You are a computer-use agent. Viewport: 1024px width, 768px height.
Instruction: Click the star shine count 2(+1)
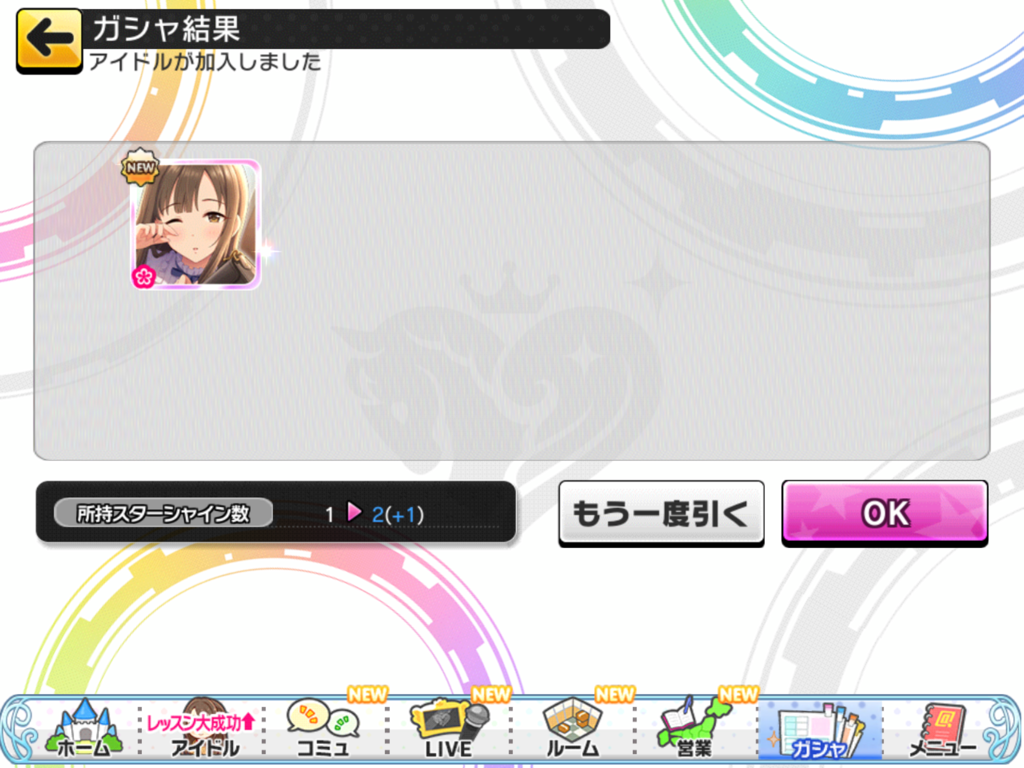398,515
